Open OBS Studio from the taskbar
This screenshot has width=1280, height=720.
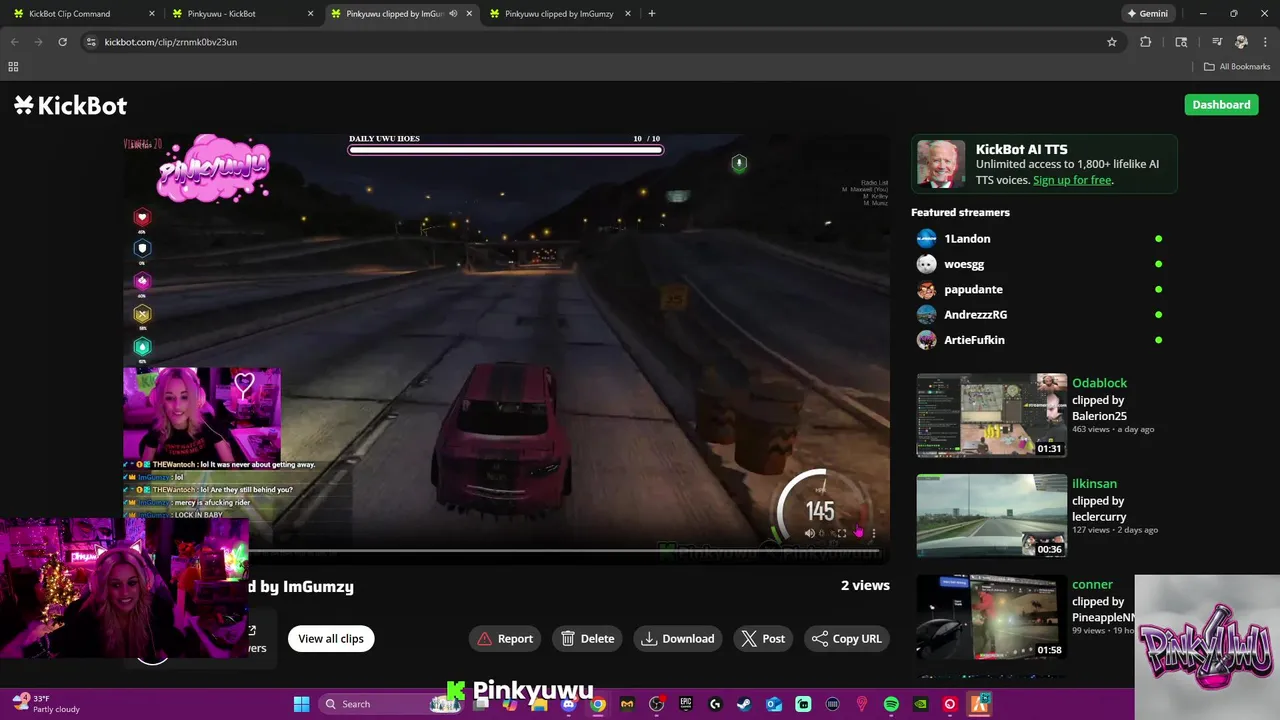[x=656, y=704]
